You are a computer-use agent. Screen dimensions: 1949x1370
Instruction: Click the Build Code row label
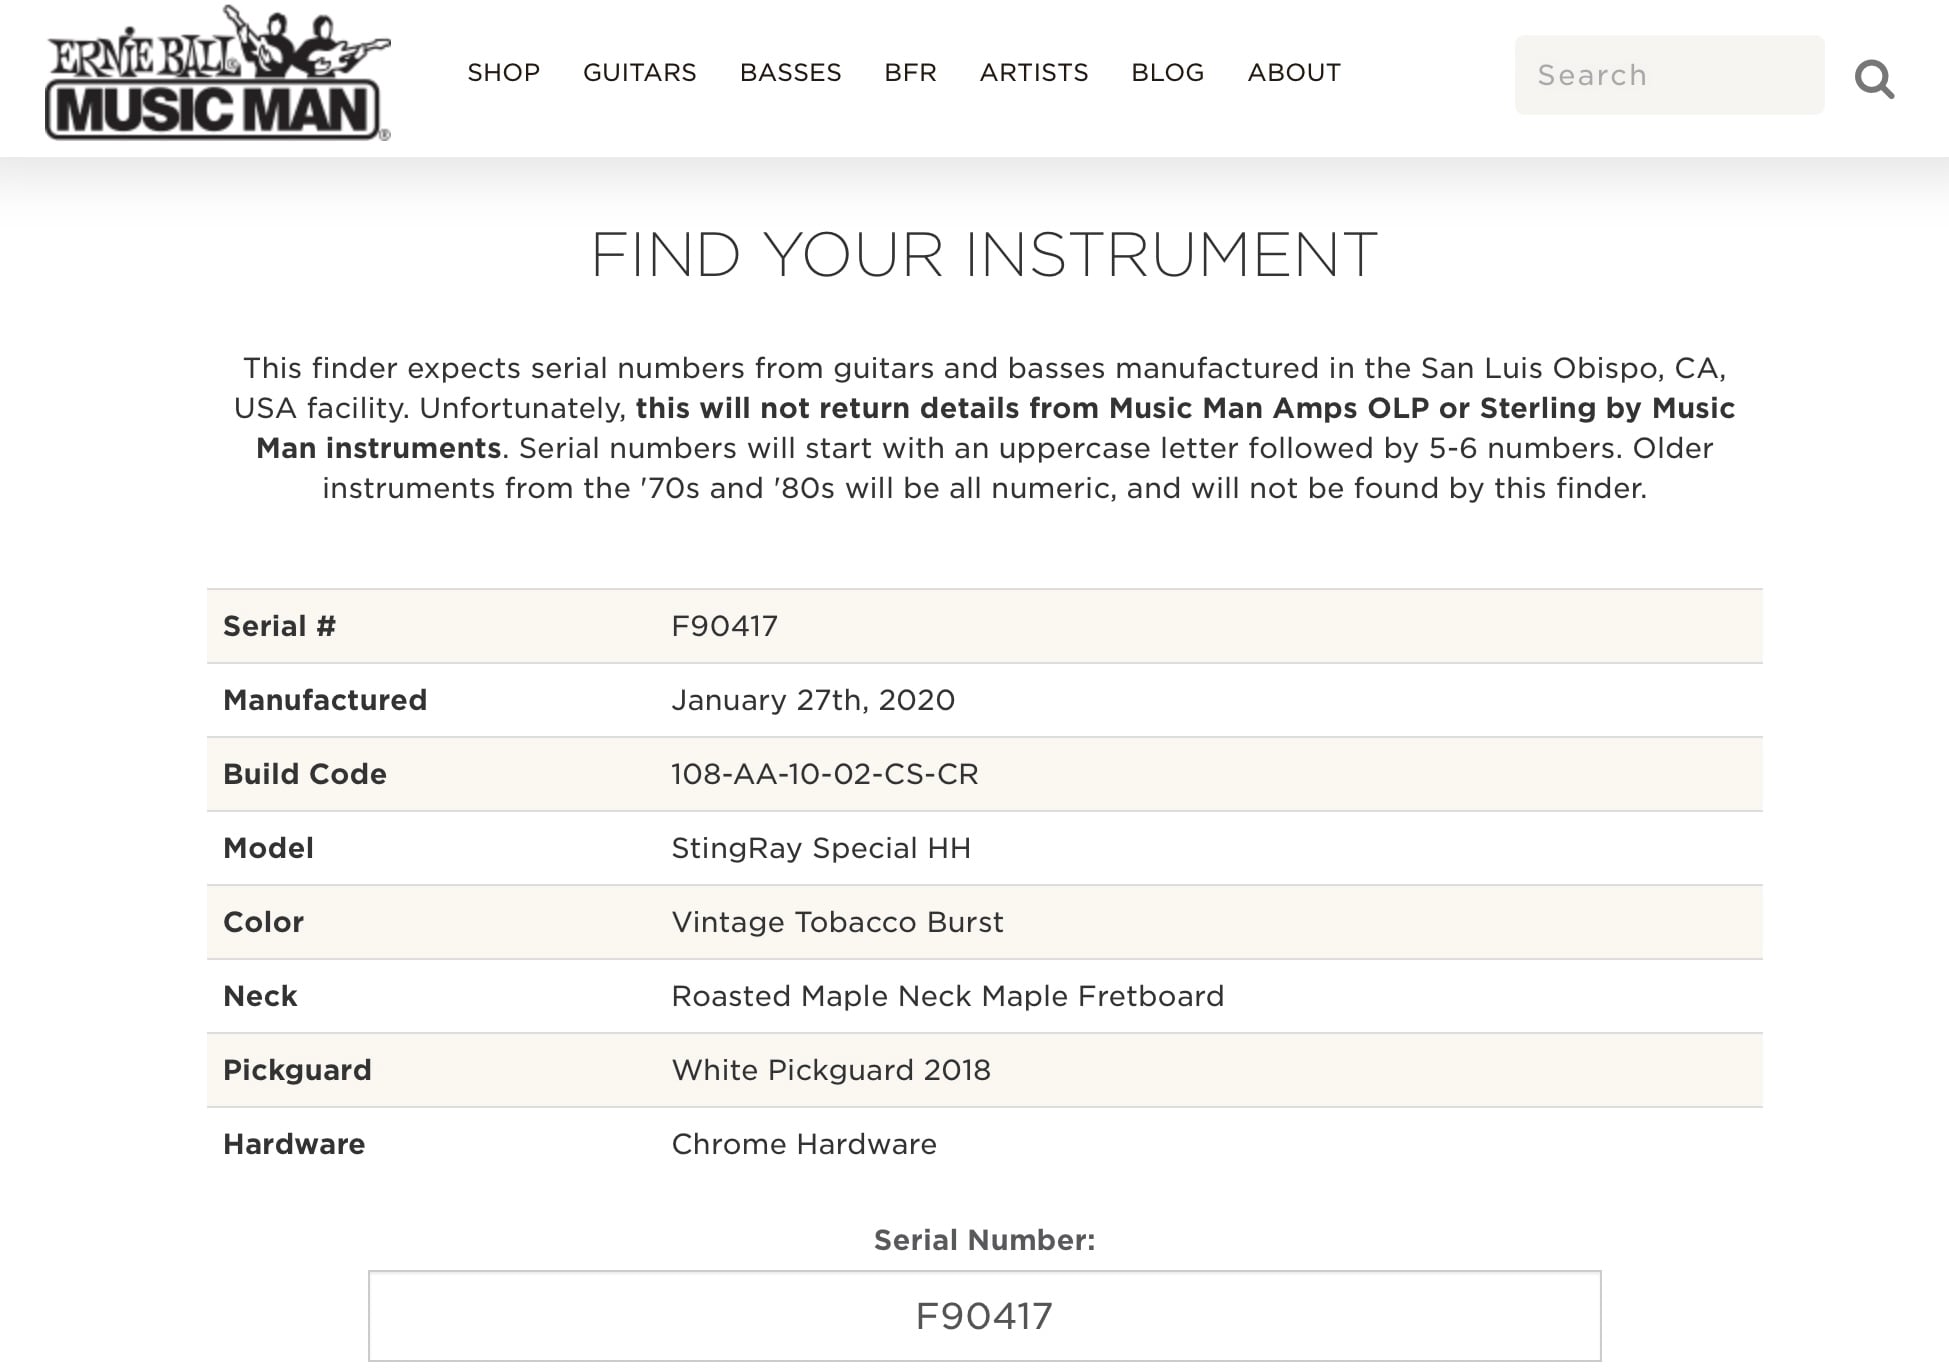[305, 774]
